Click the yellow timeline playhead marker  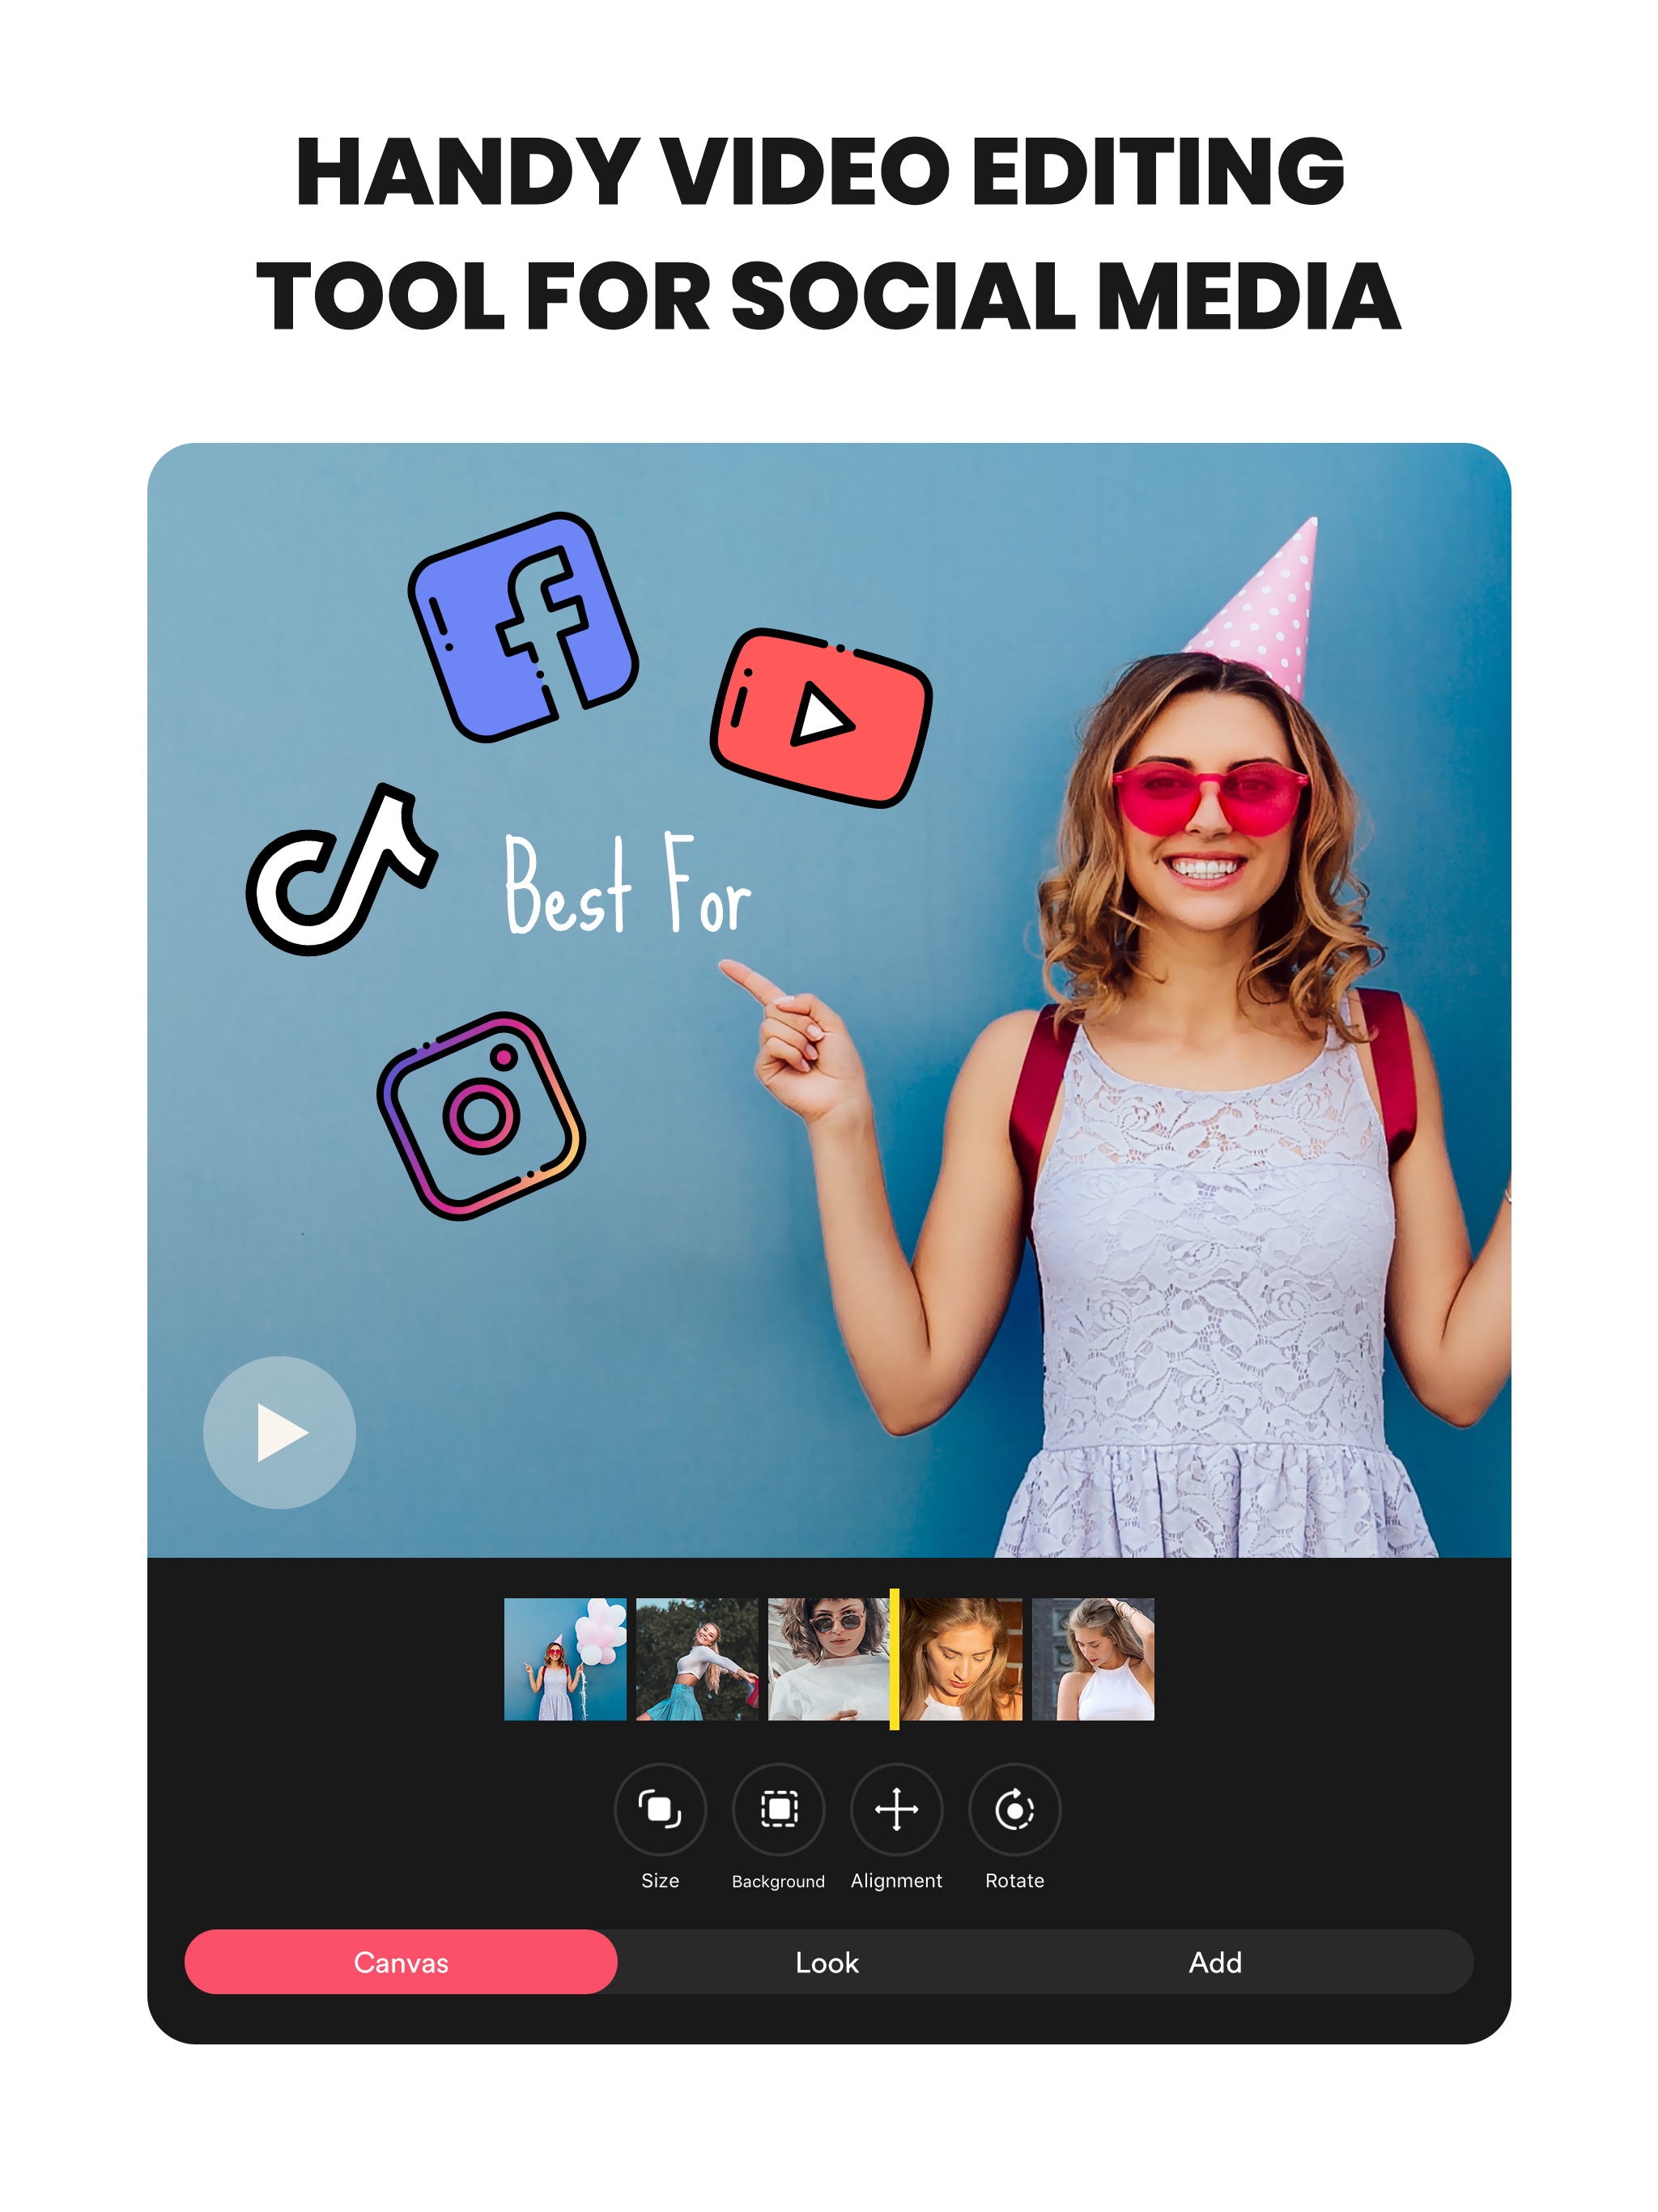click(894, 1659)
